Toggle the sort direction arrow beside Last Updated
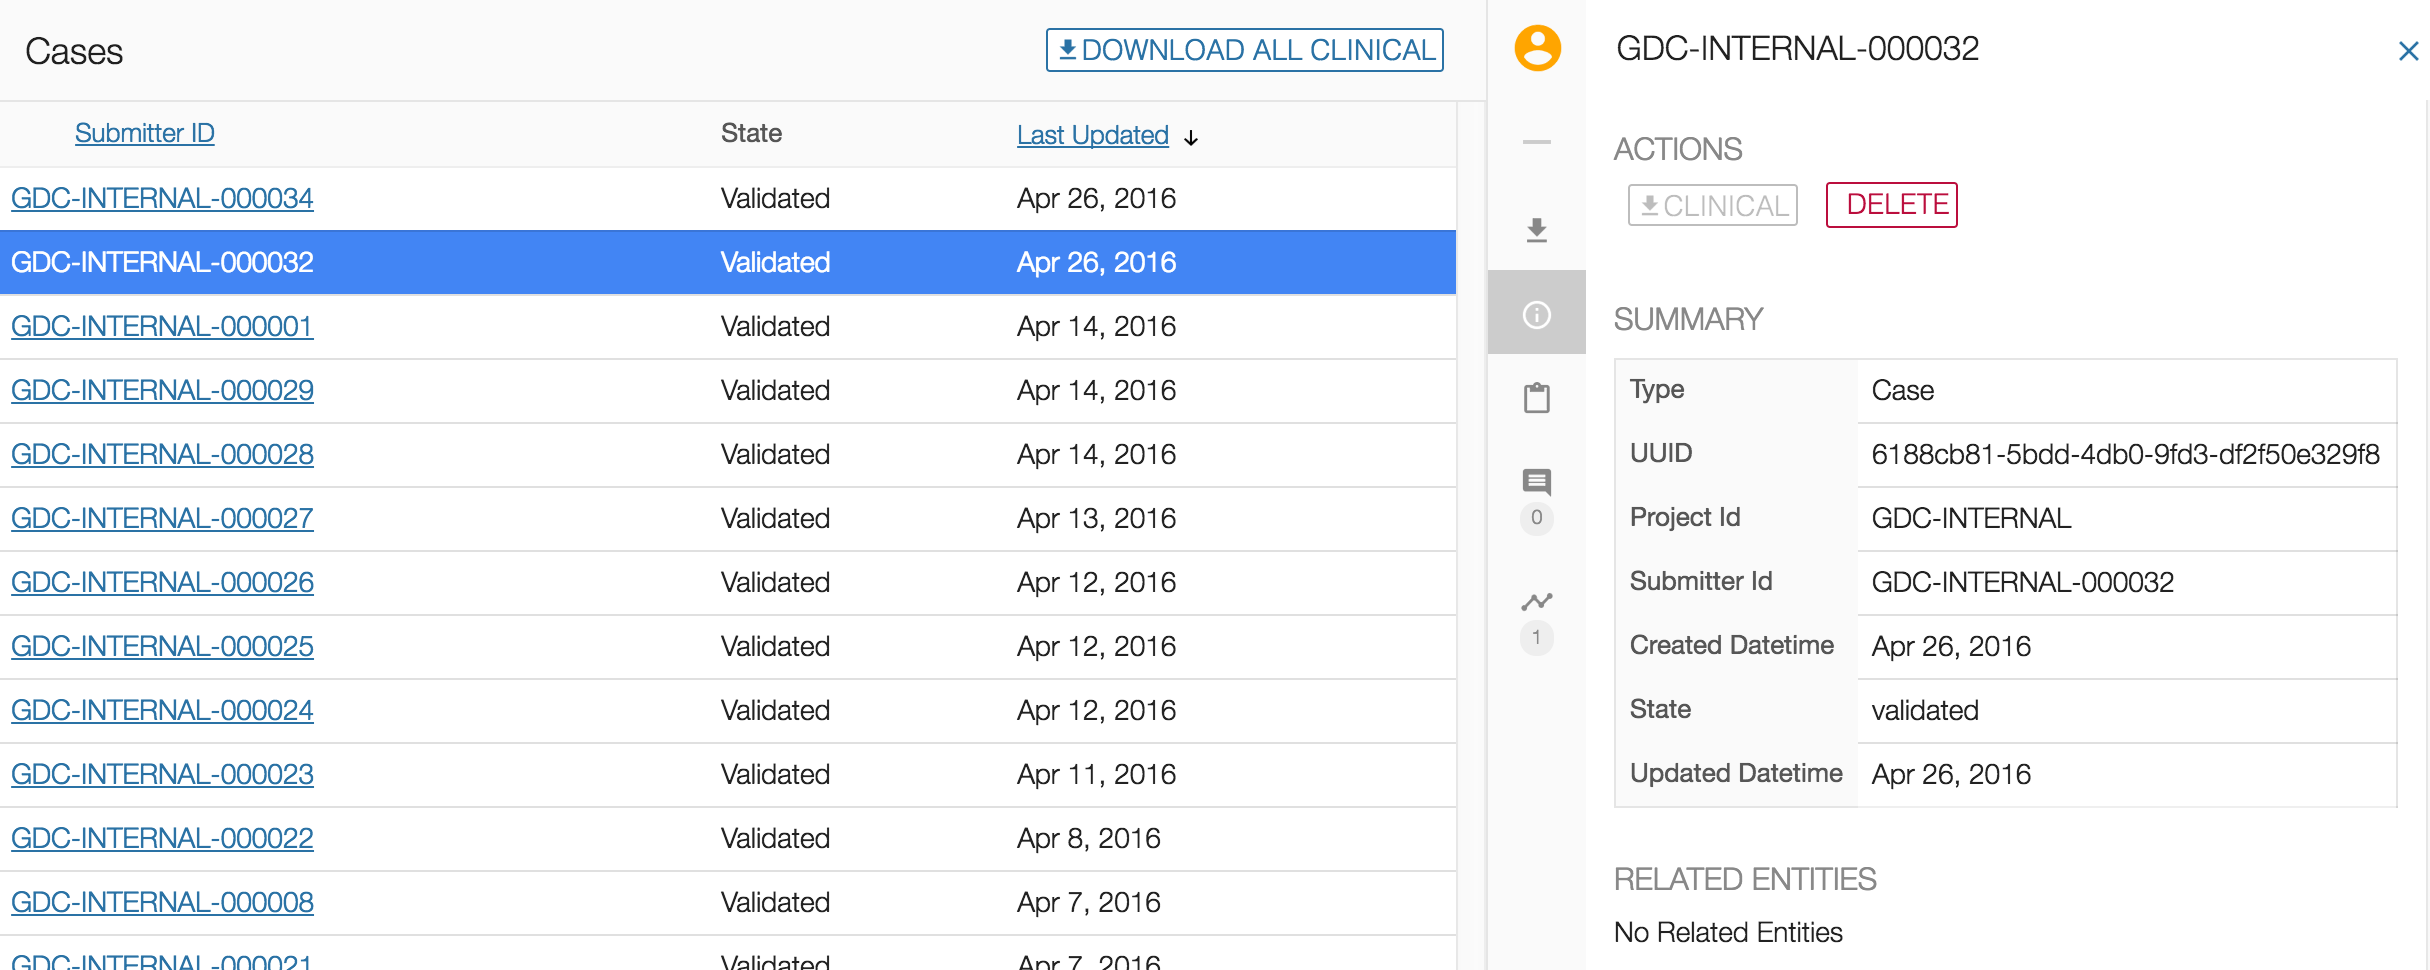 click(1191, 138)
